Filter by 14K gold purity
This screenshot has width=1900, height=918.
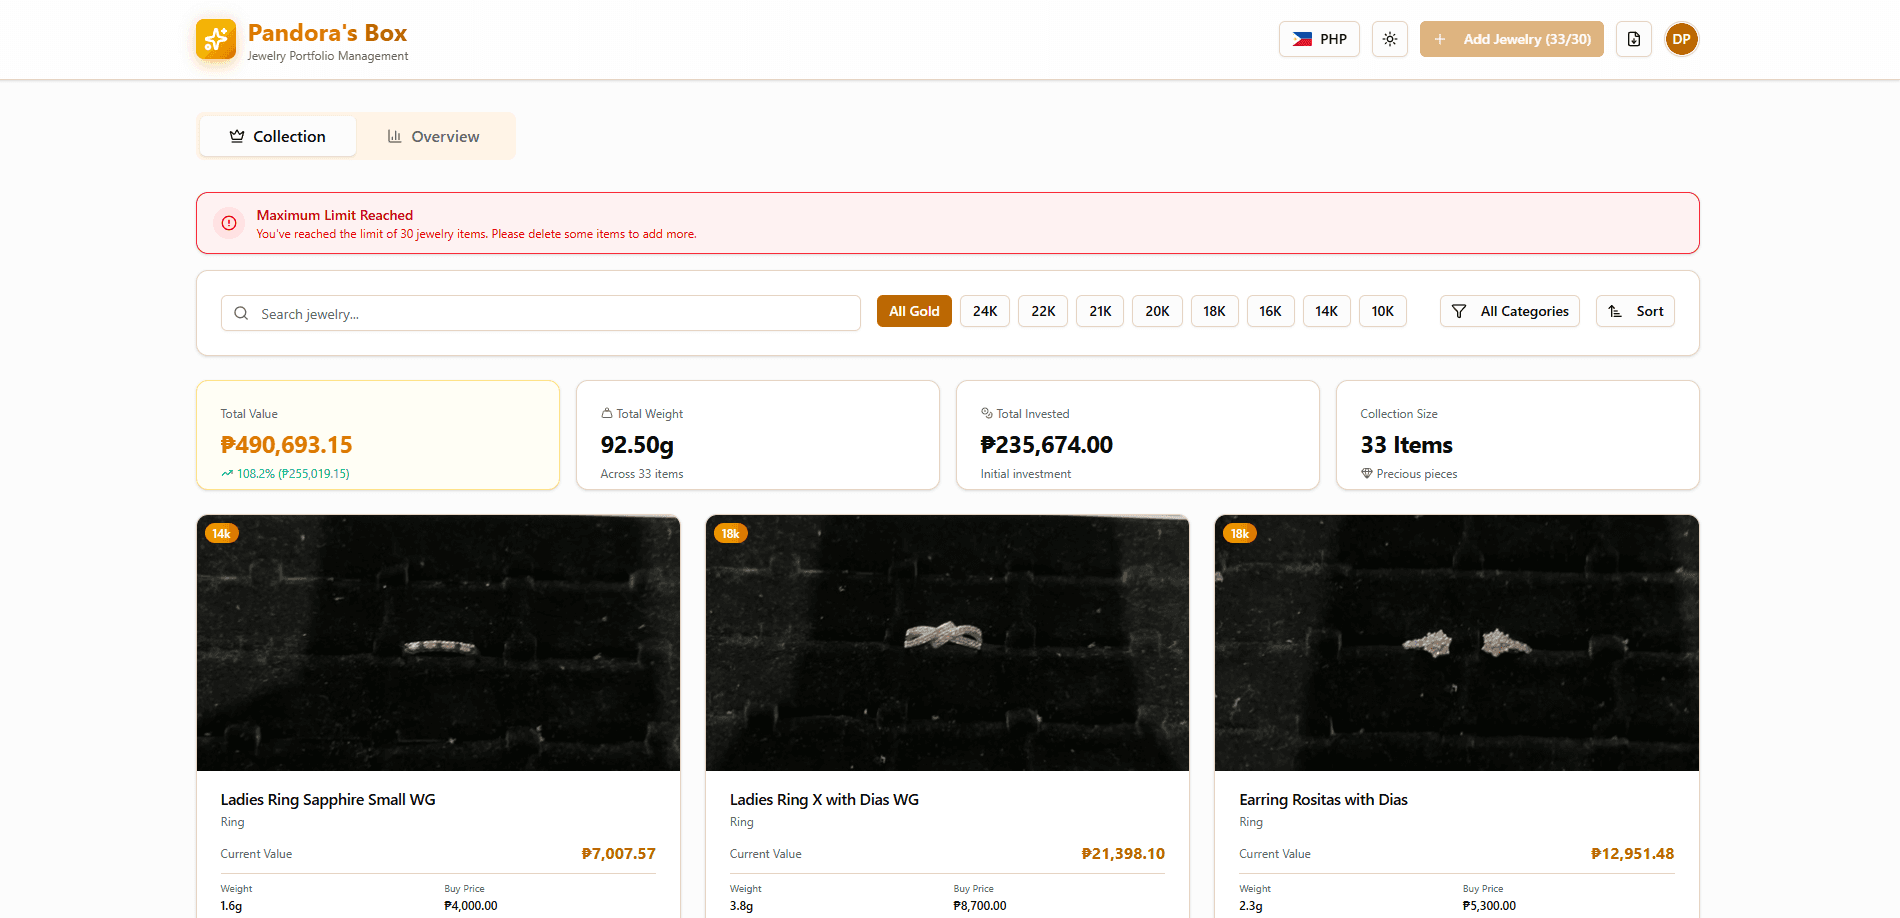[x=1326, y=311]
